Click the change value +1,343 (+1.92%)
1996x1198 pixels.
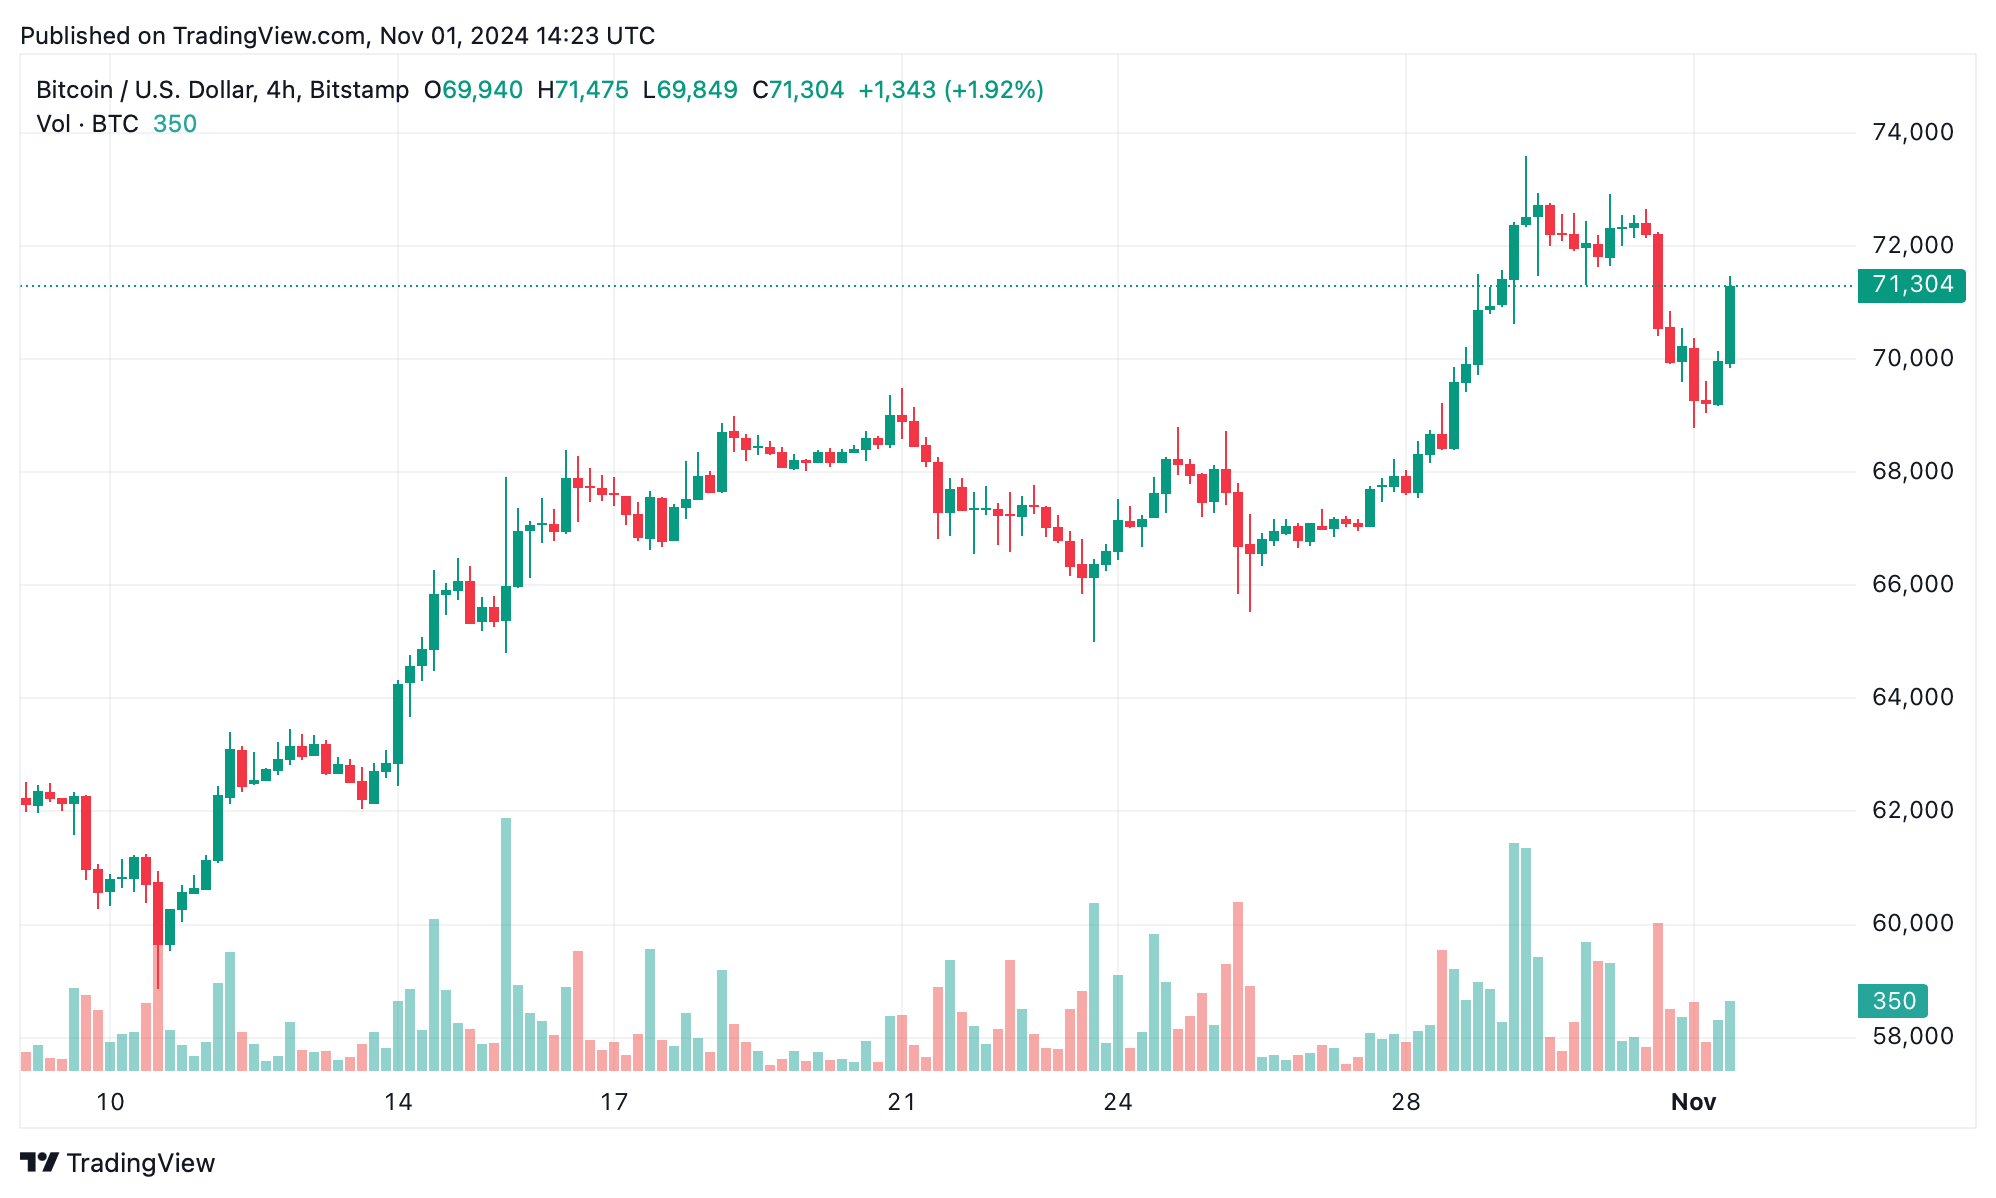coord(951,90)
